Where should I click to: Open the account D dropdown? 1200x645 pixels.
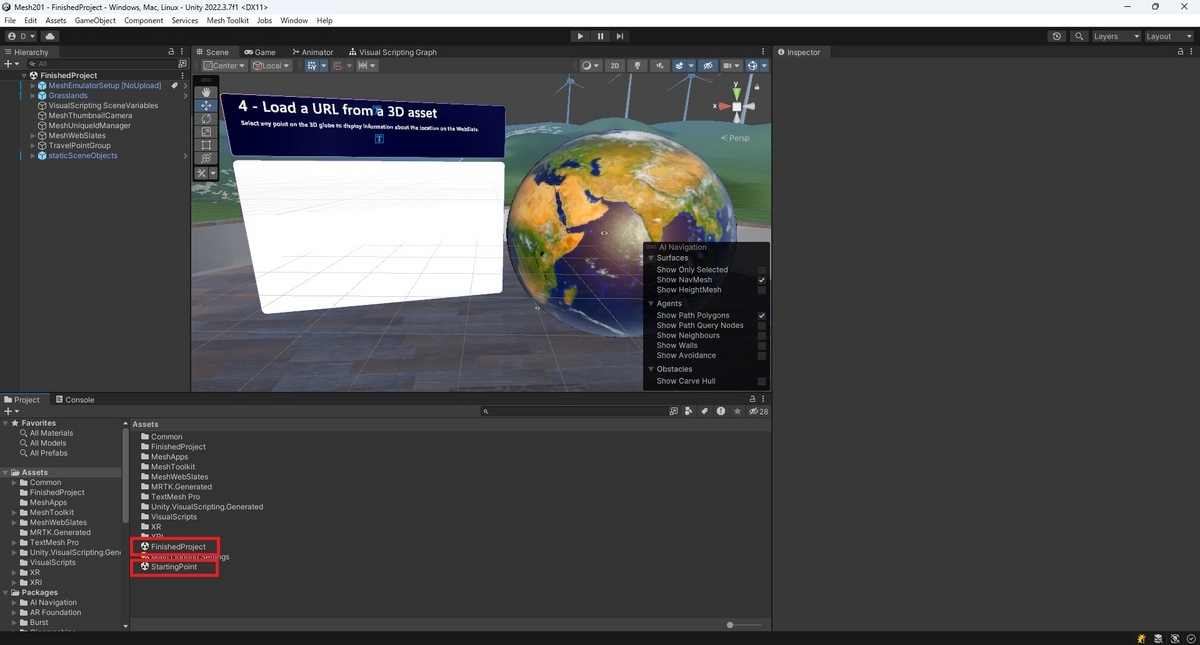(21, 36)
